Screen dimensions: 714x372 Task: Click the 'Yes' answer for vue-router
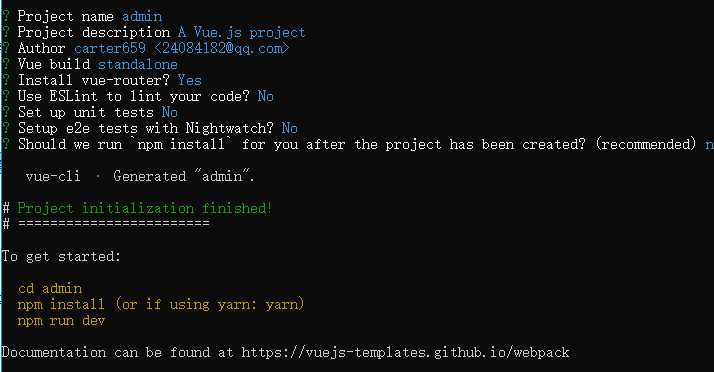coord(189,80)
